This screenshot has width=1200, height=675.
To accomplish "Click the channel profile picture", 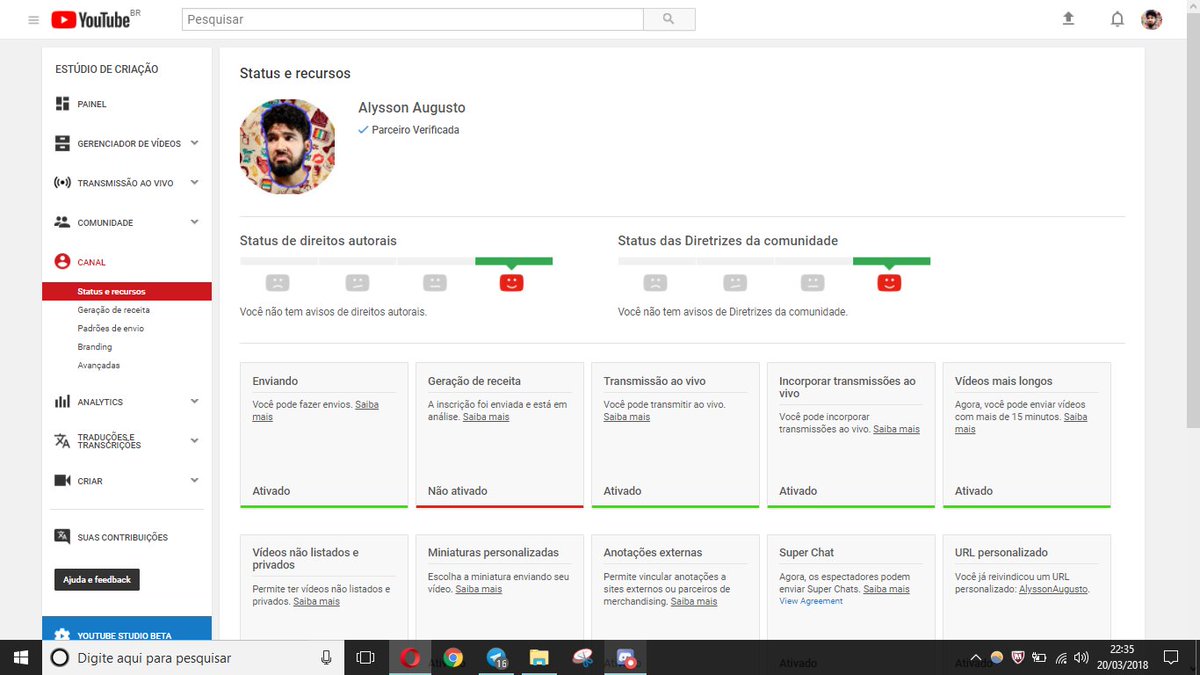I will tap(287, 146).
